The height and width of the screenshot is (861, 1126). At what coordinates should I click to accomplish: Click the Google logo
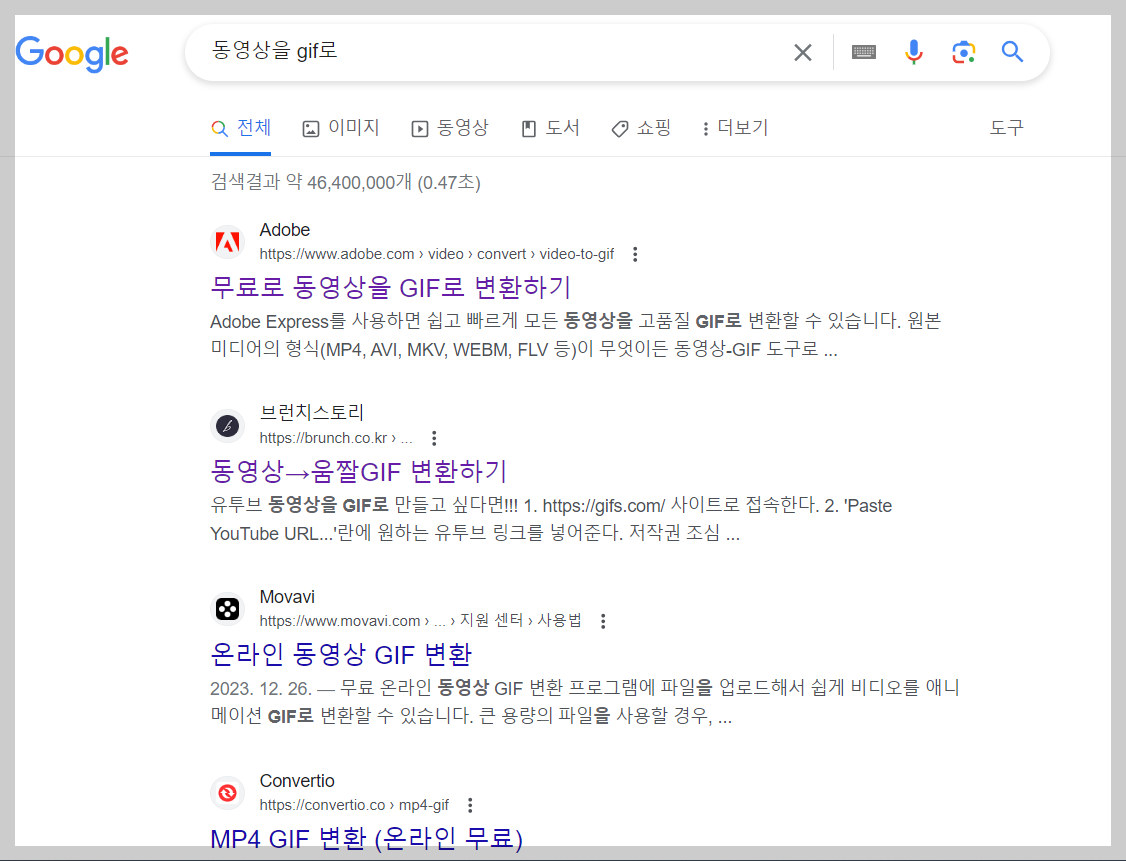(x=72, y=54)
